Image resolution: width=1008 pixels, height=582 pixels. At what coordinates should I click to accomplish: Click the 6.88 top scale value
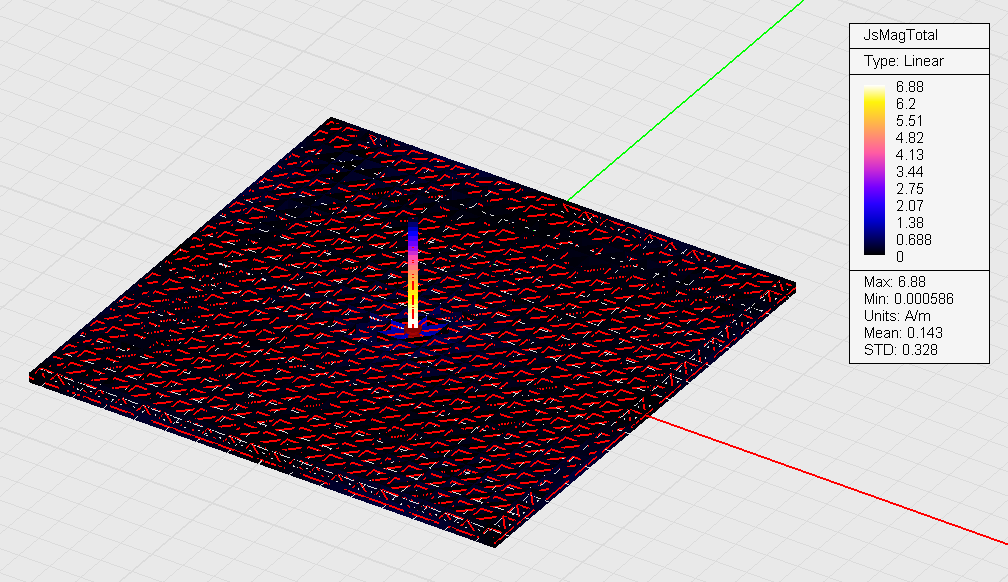[x=910, y=87]
